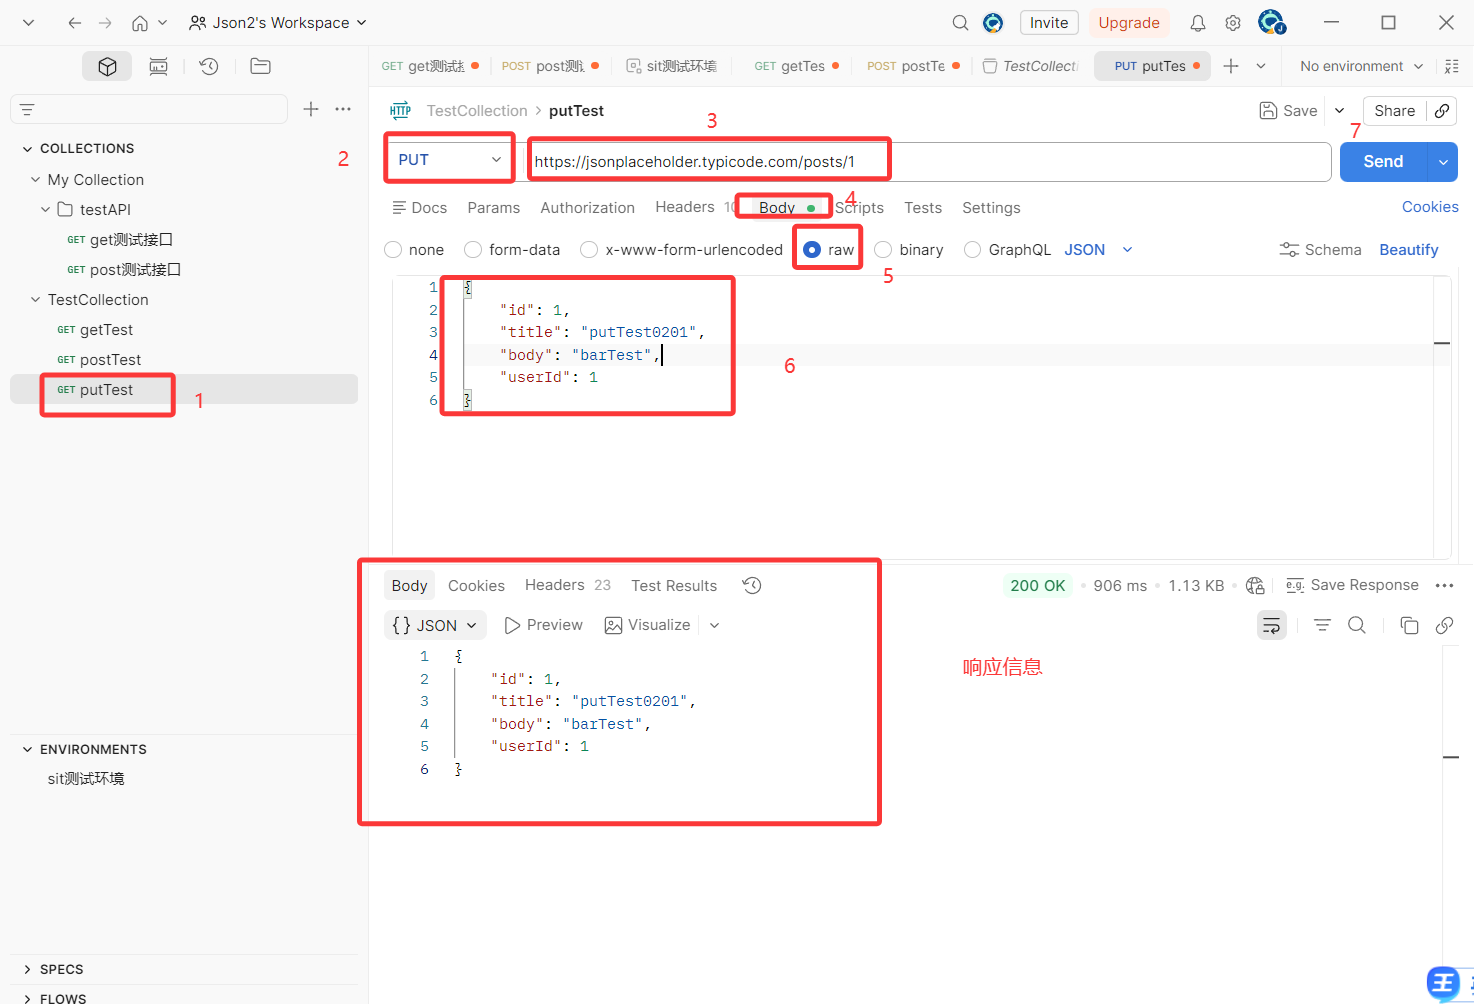Open the History sidebar icon

coord(209,66)
